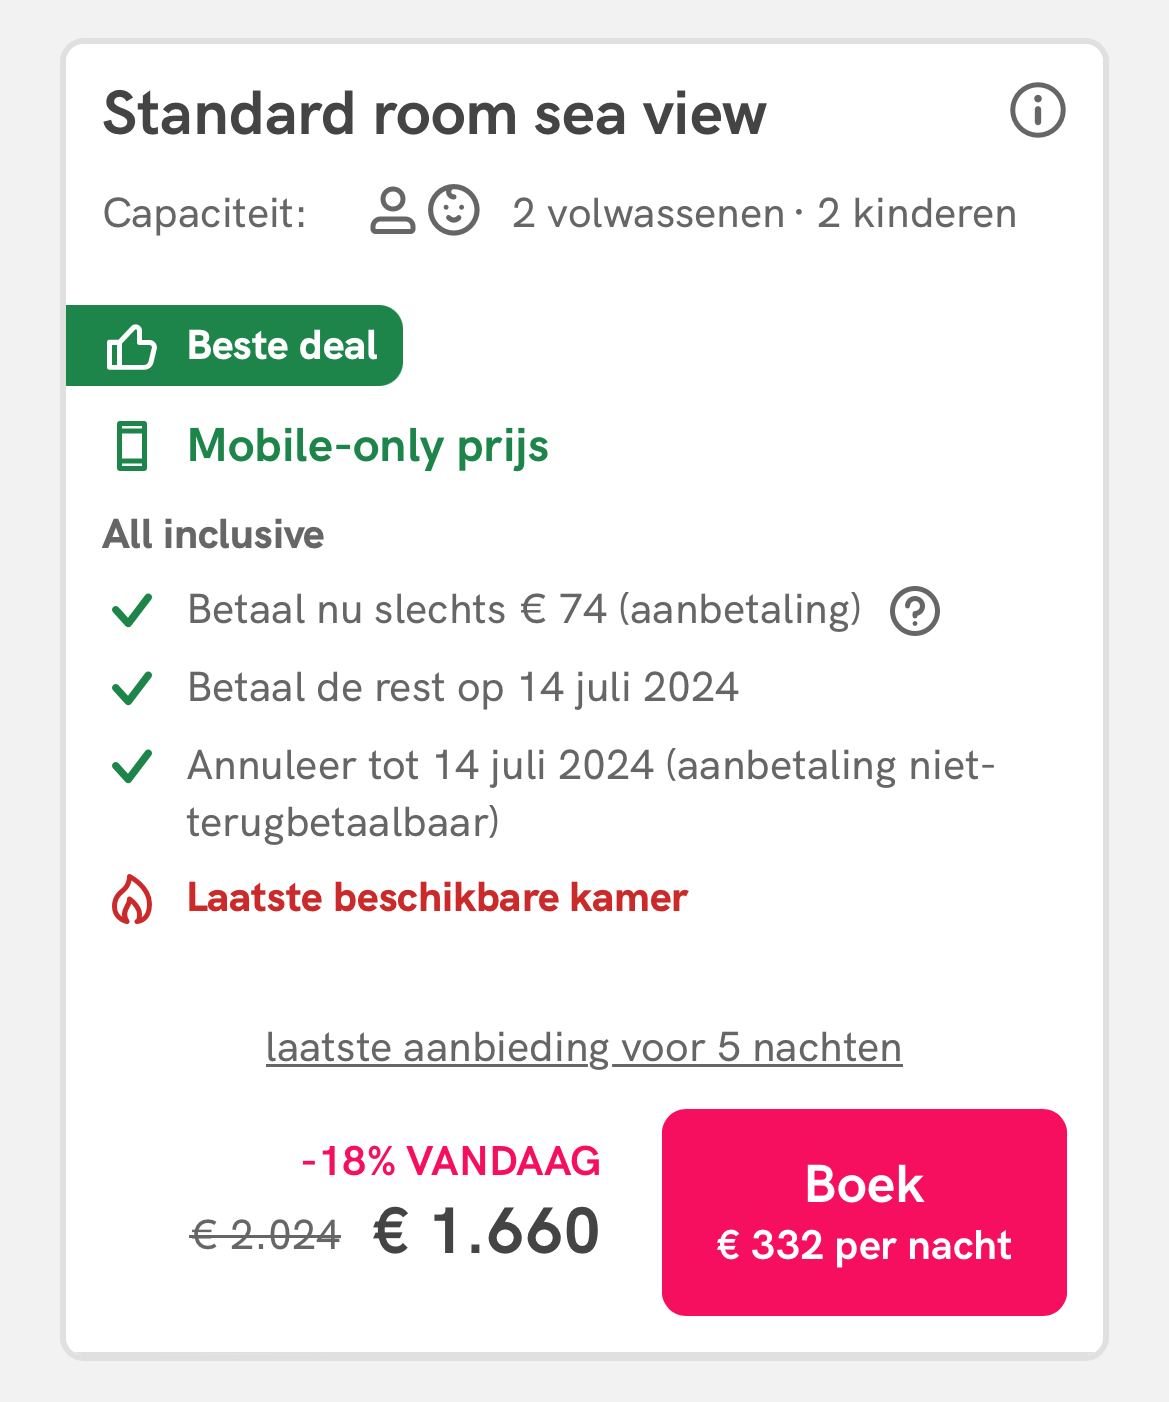Click the thumbs-up icon in Beste deal
This screenshot has width=1170, height=1402.
(132, 347)
